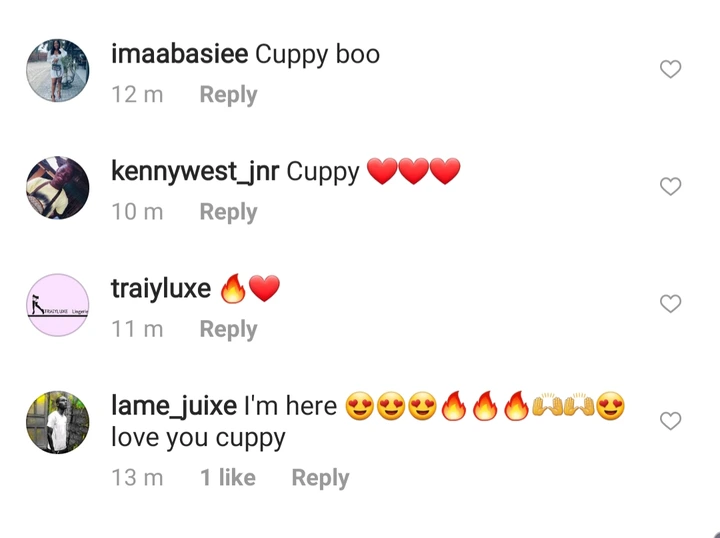Open the kennywest_jnr username link
This screenshot has width=720, height=538.
pyautogui.click(x=195, y=172)
